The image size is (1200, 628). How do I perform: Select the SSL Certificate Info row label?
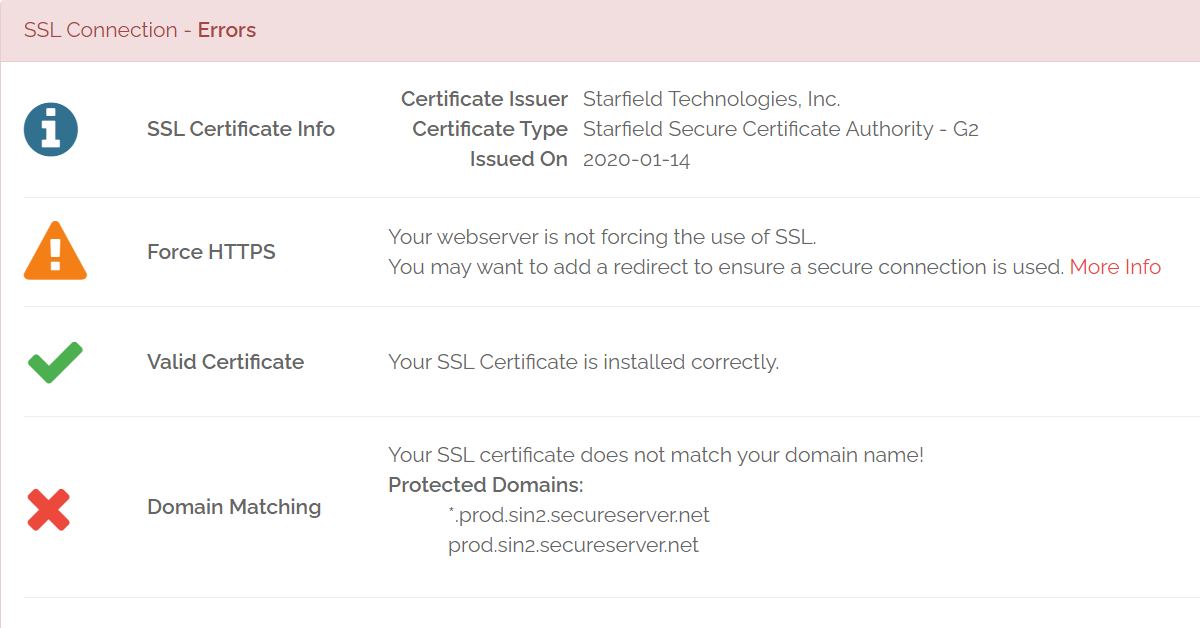pyautogui.click(x=240, y=129)
